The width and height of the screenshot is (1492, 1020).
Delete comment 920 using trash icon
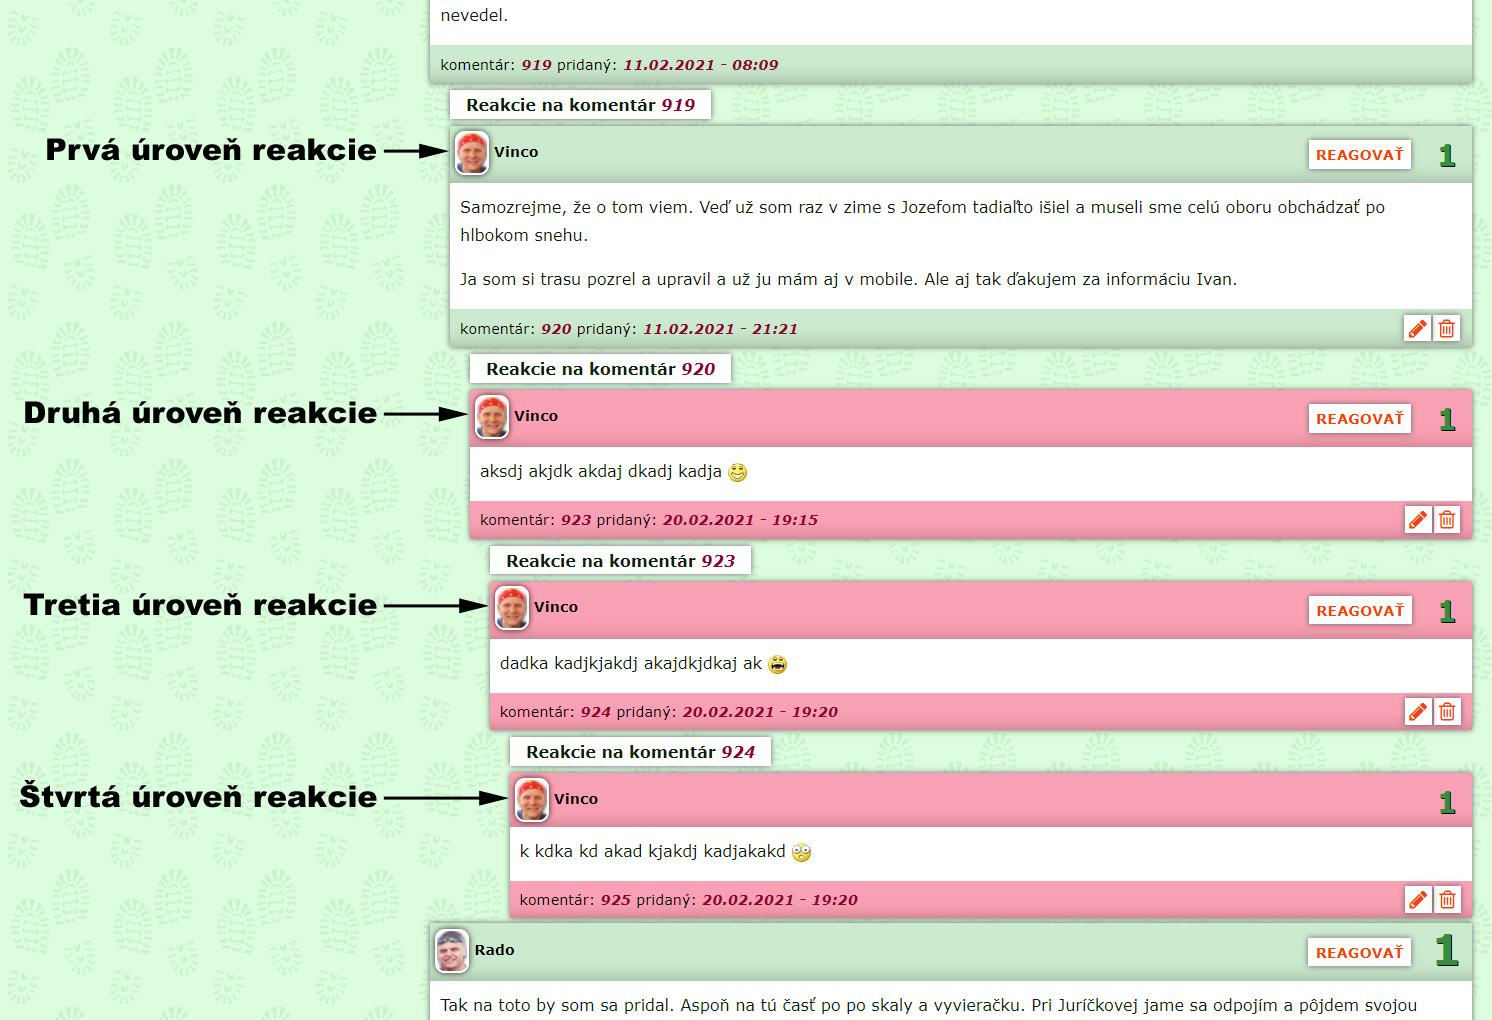tap(1446, 329)
